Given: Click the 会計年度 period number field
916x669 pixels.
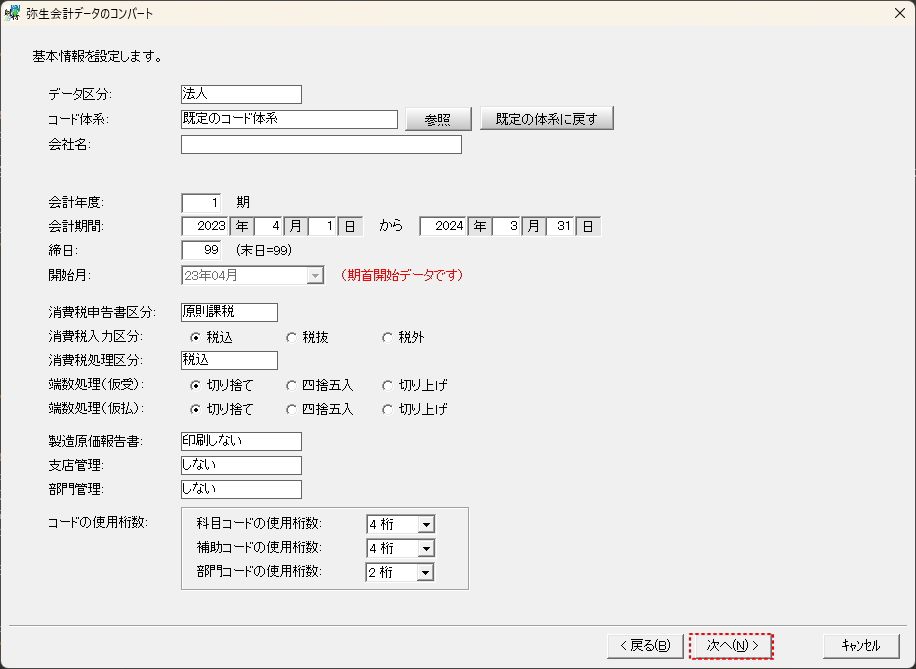Looking at the screenshot, I should pos(202,203).
